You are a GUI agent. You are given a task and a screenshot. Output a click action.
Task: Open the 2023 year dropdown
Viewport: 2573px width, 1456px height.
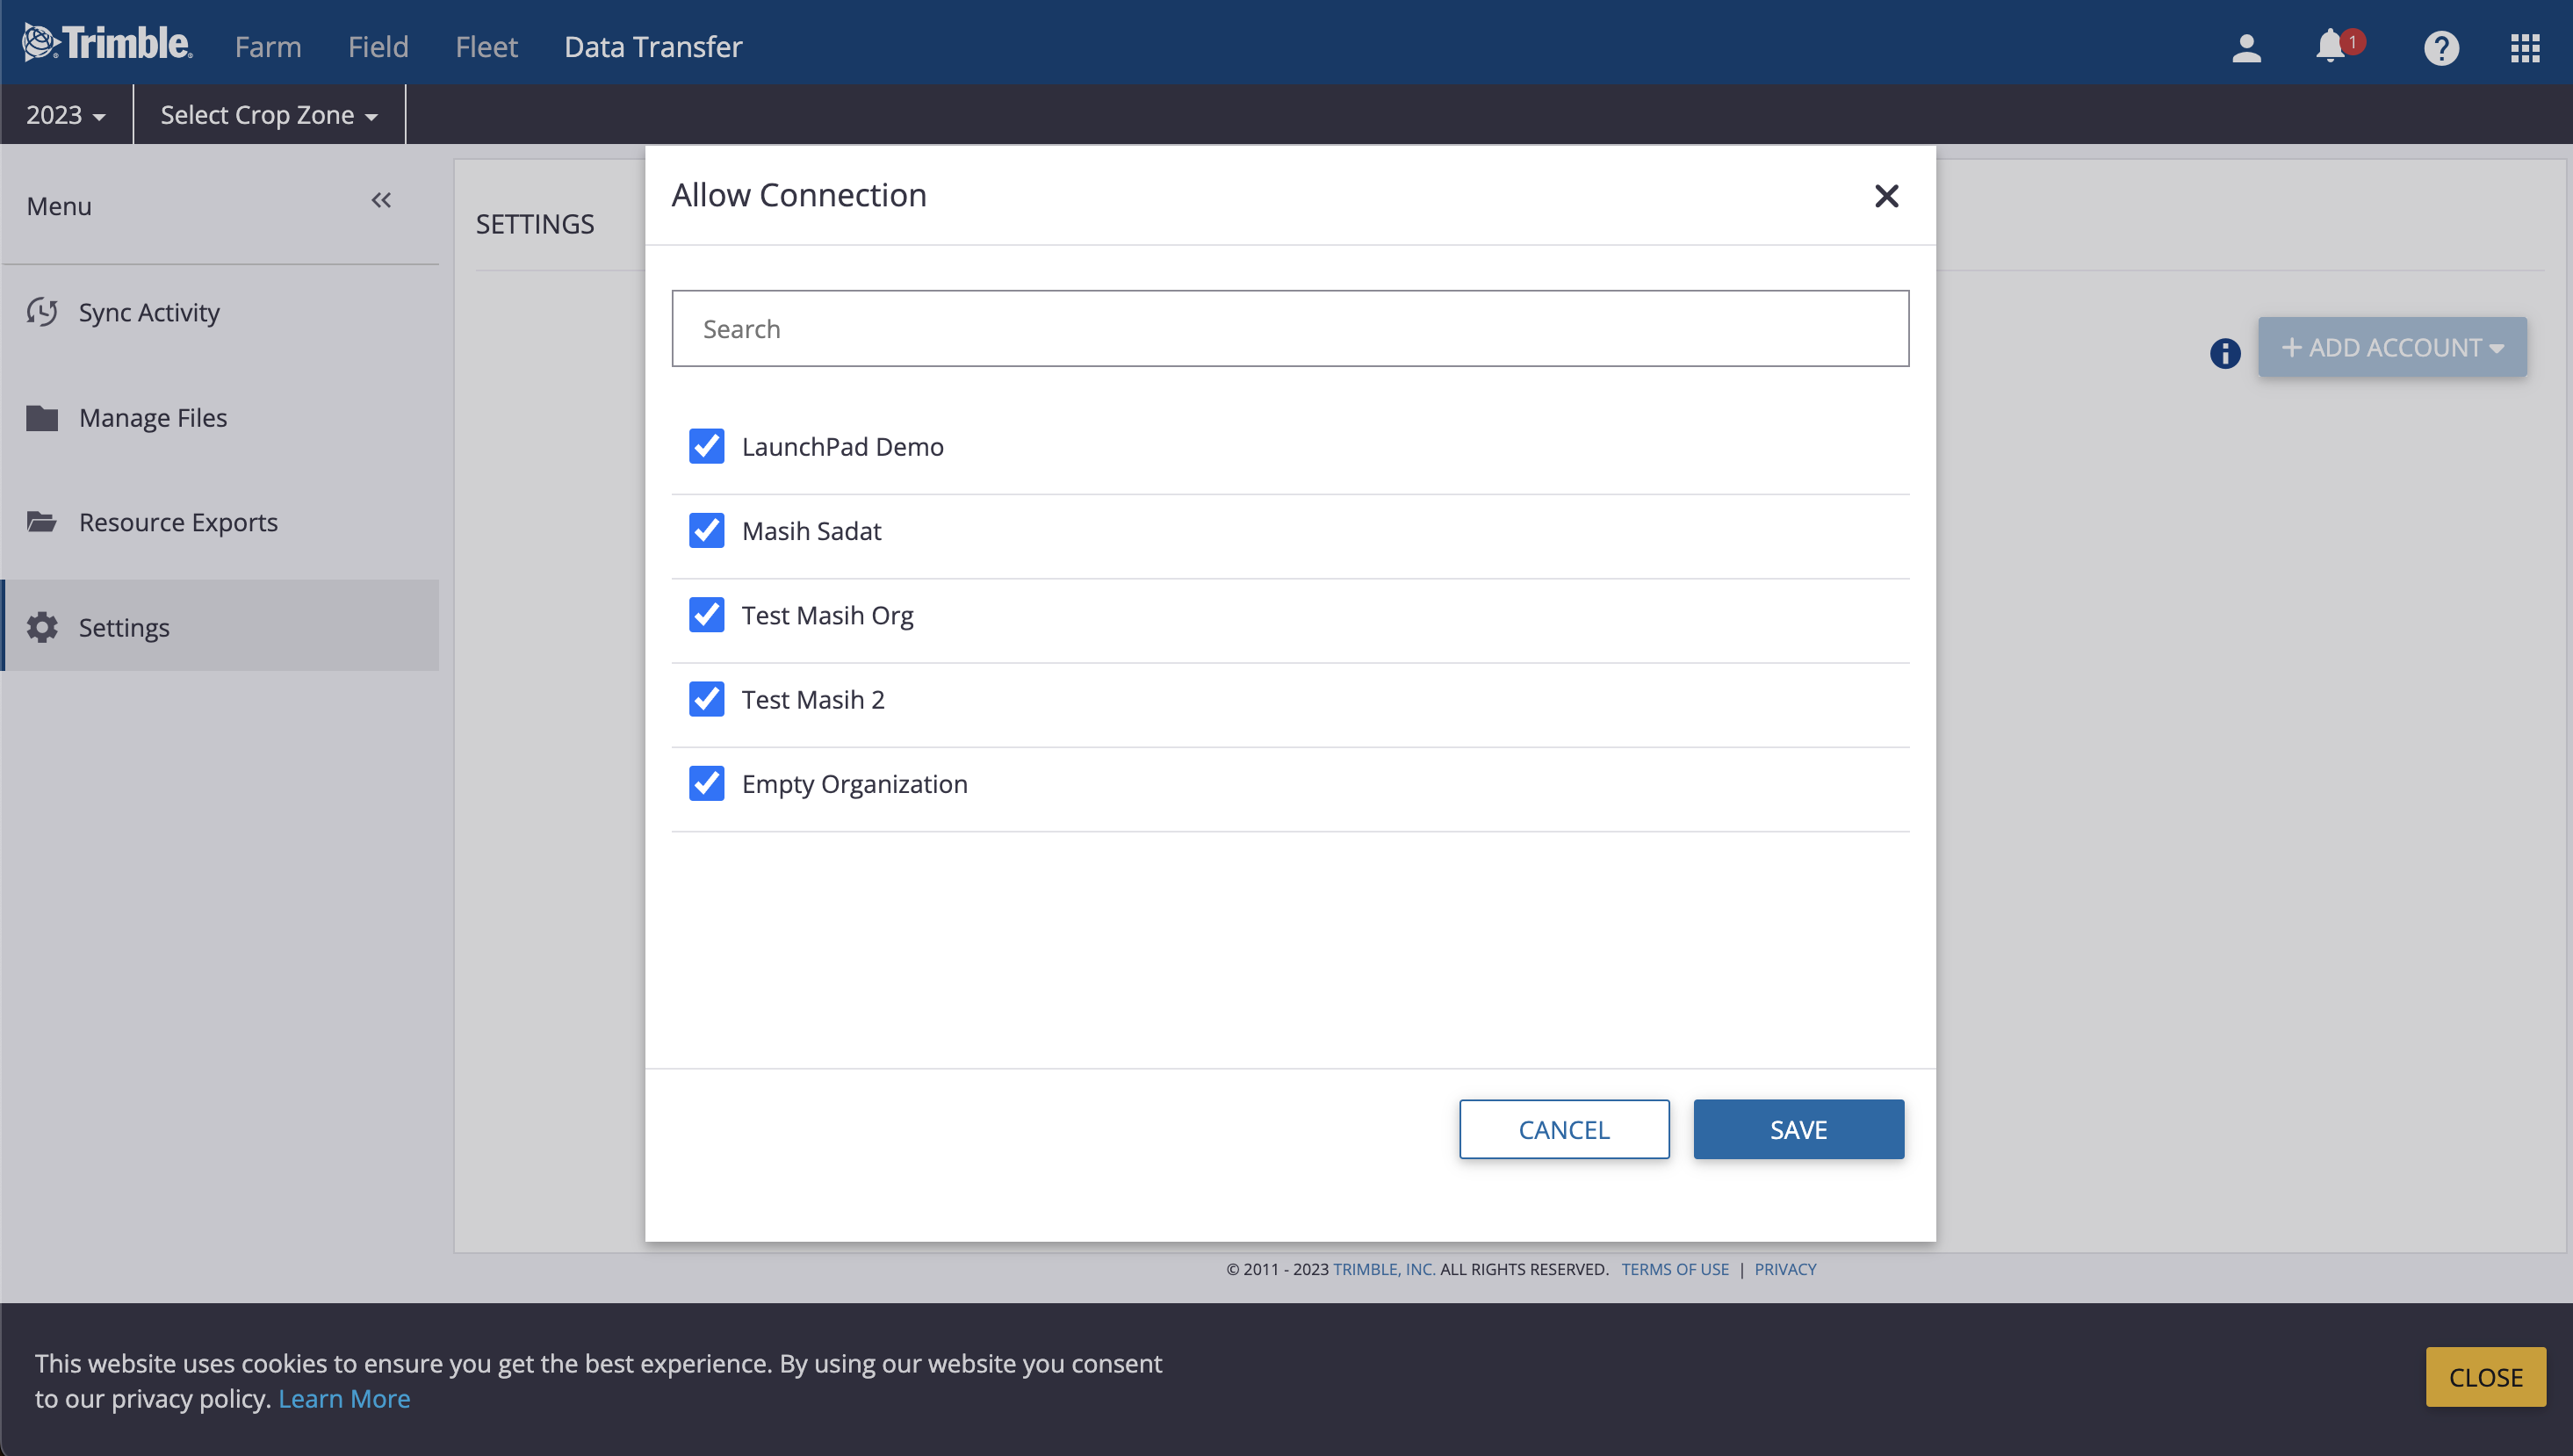point(66,115)
